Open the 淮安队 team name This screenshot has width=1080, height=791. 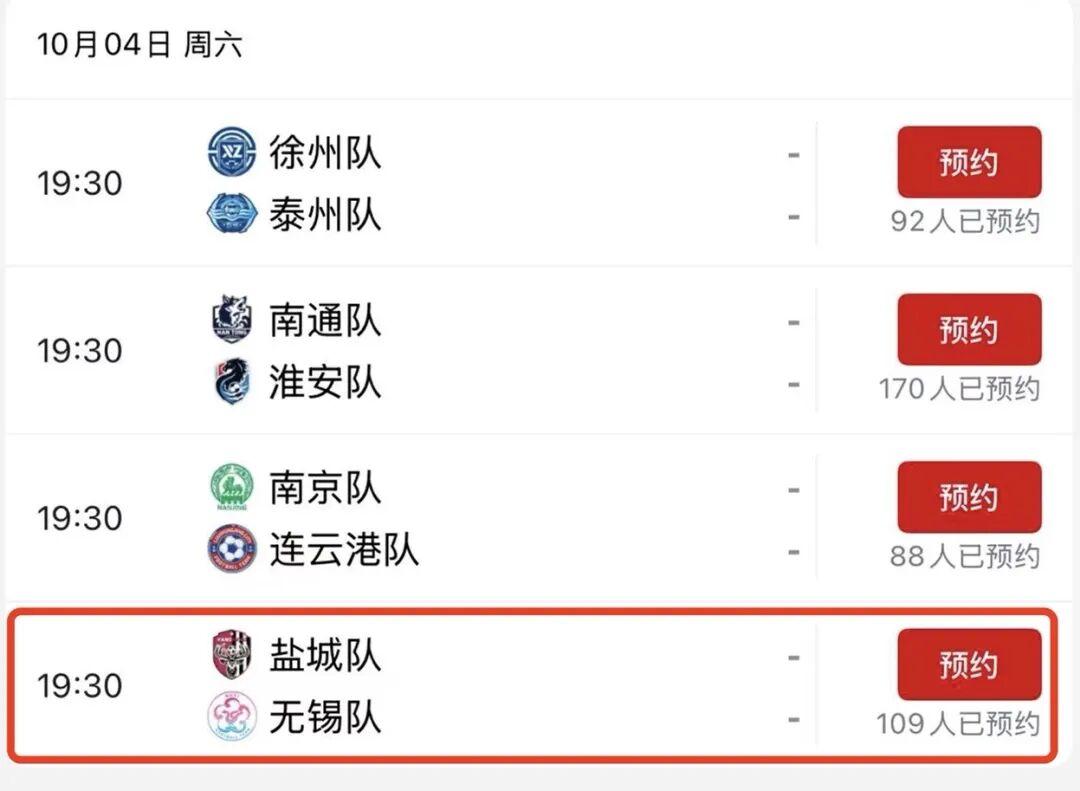point(324,382)
